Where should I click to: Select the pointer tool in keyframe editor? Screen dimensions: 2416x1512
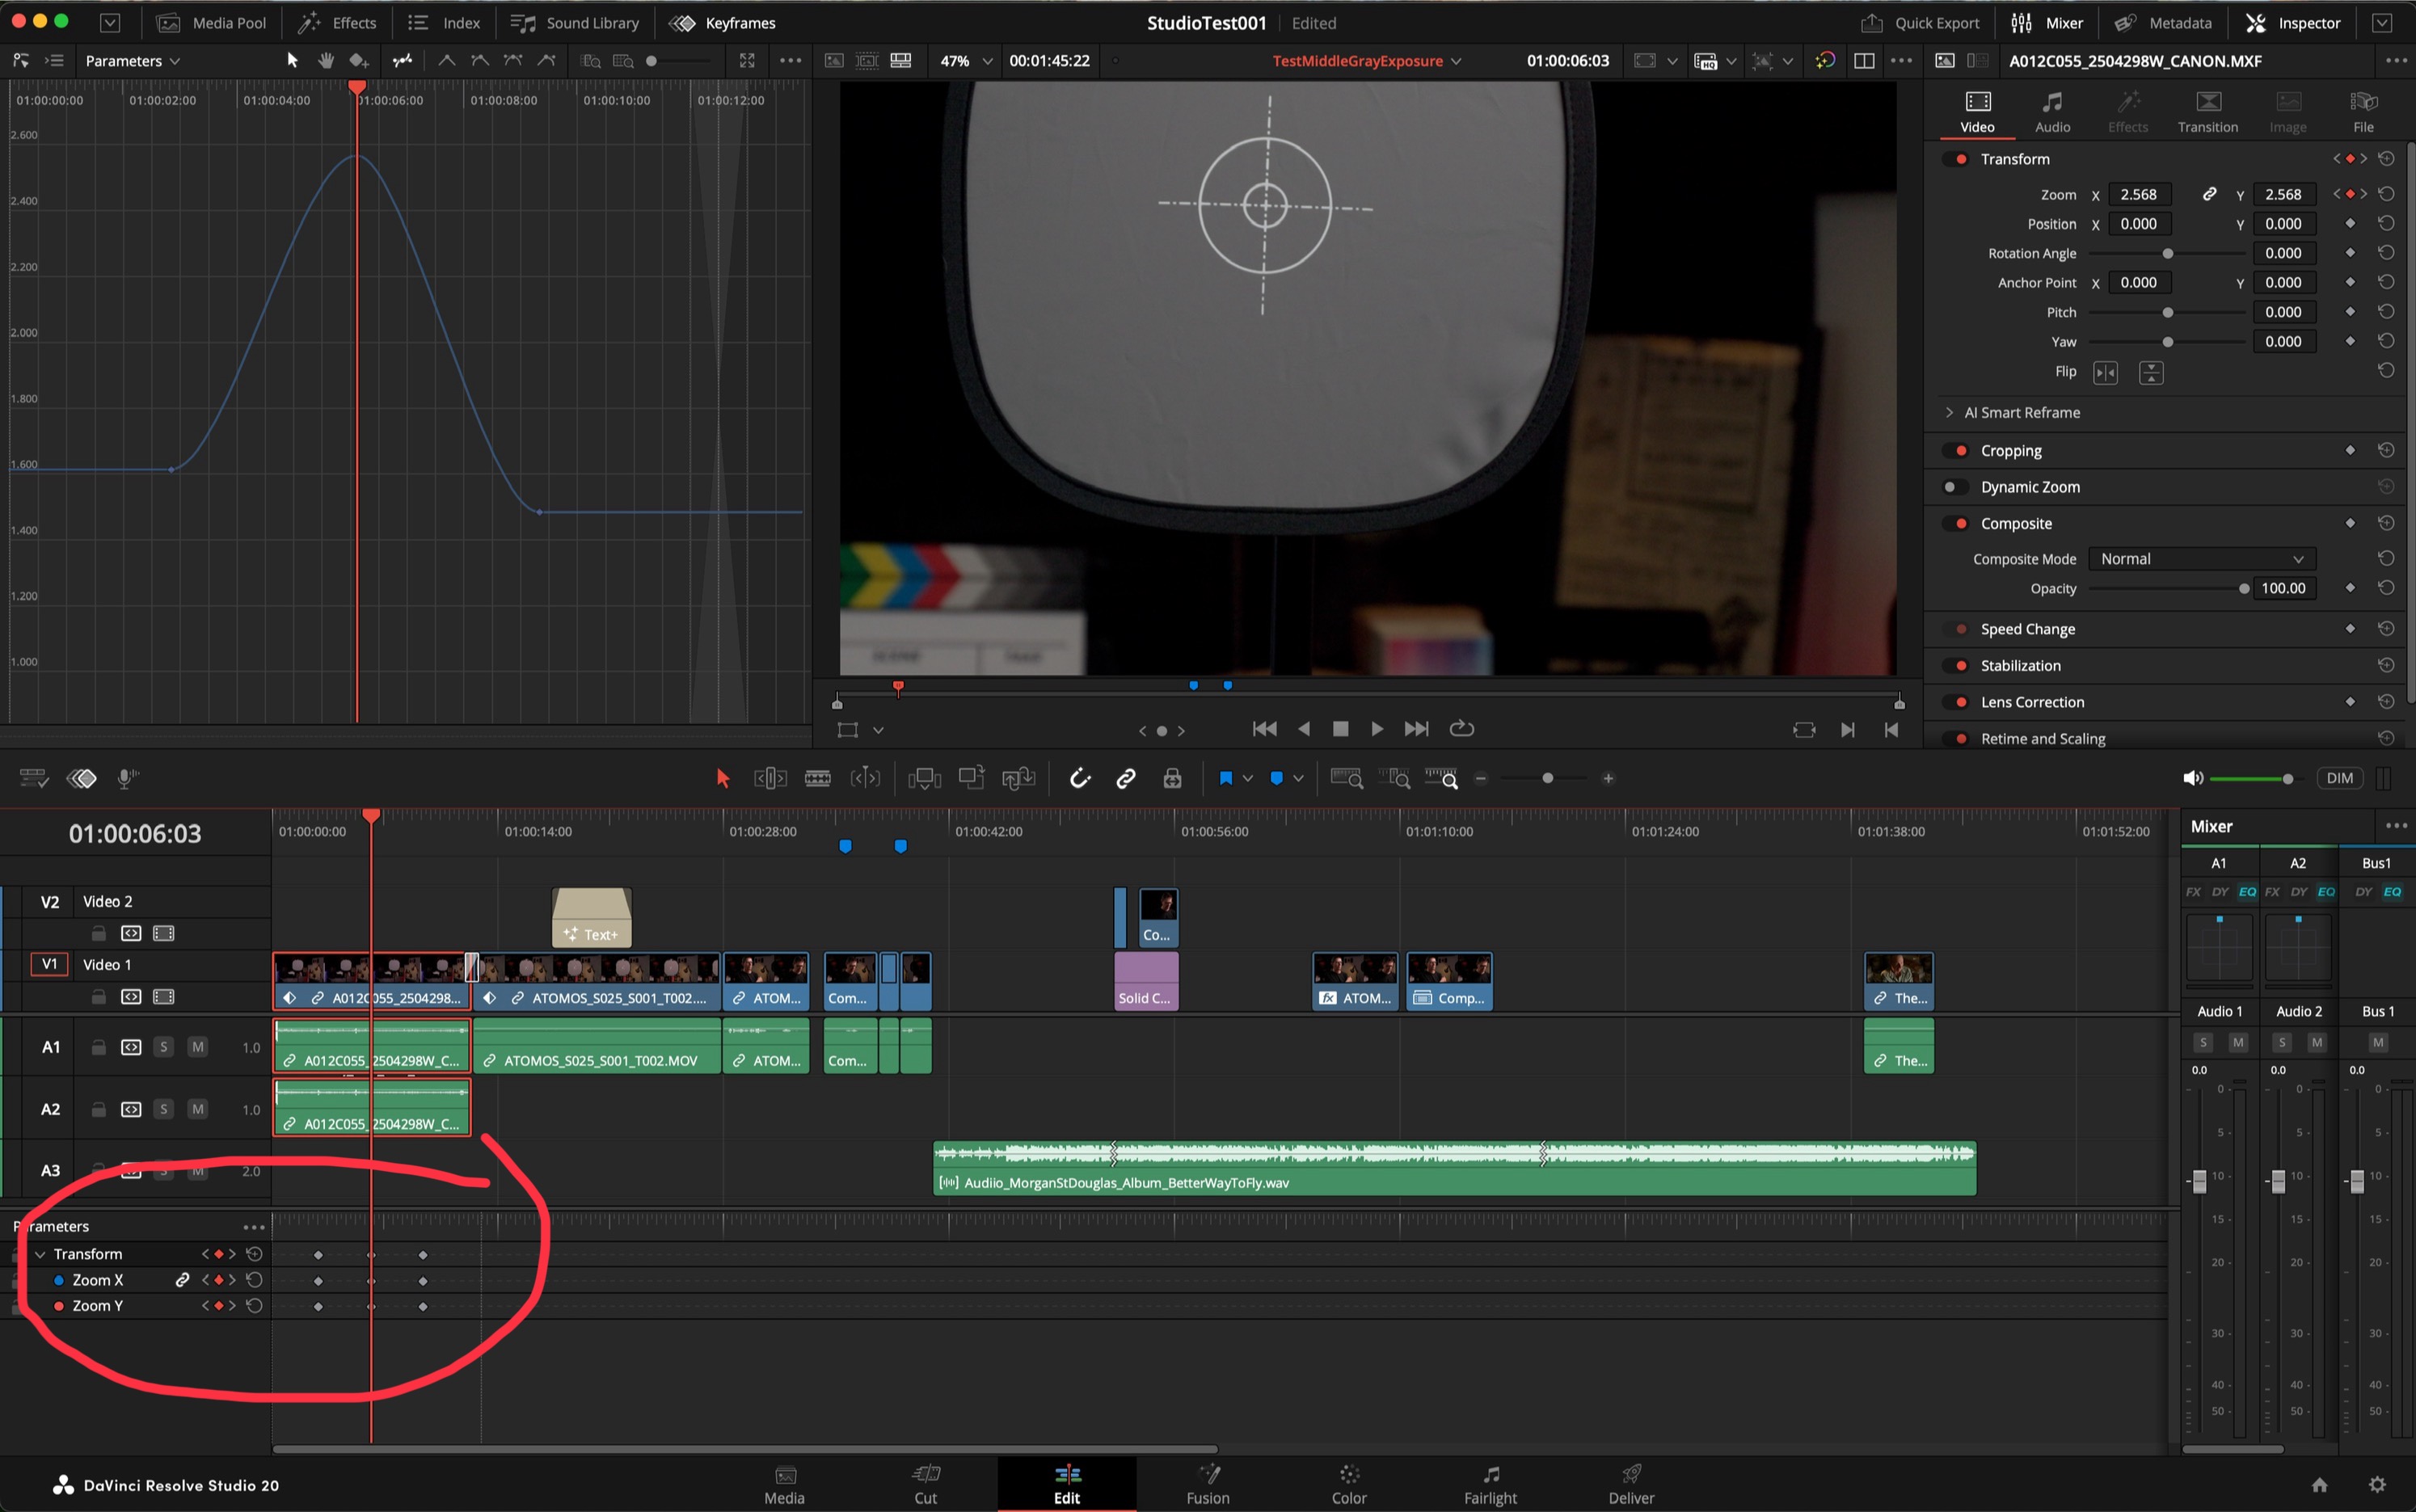pyautogui.click(x=292, y=61)
